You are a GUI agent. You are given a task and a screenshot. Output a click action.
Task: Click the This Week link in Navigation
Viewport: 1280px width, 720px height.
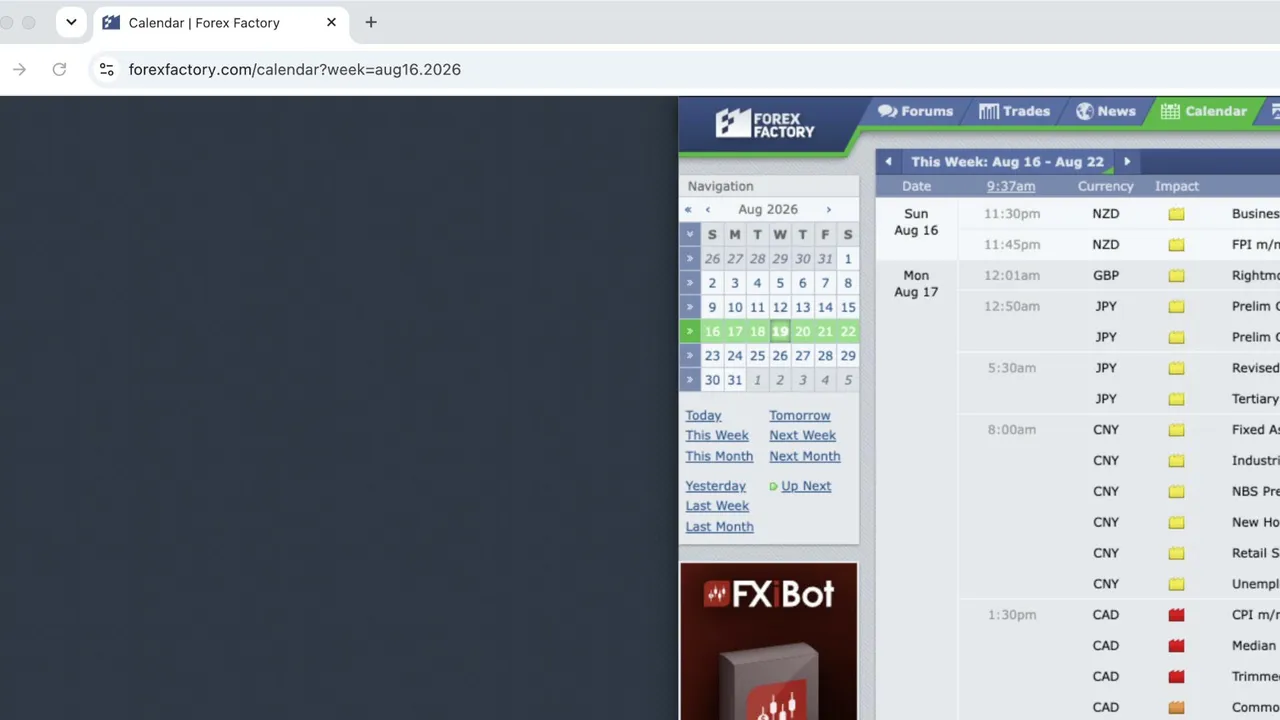(x=717, y=436)
